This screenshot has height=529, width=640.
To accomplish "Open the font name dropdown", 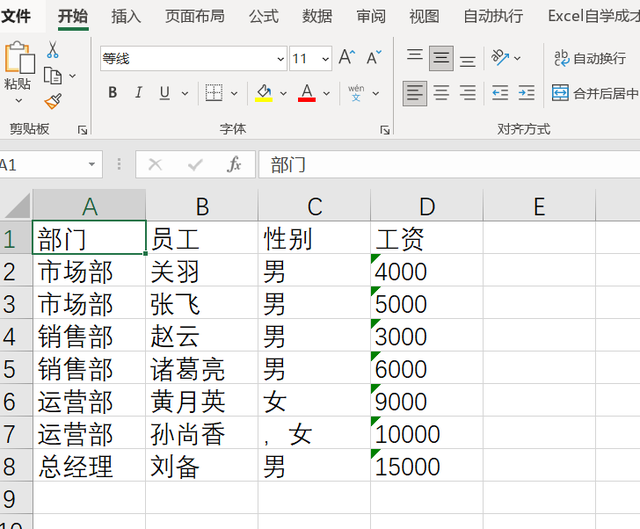I will pyautogui.click(x=280, y=59).
